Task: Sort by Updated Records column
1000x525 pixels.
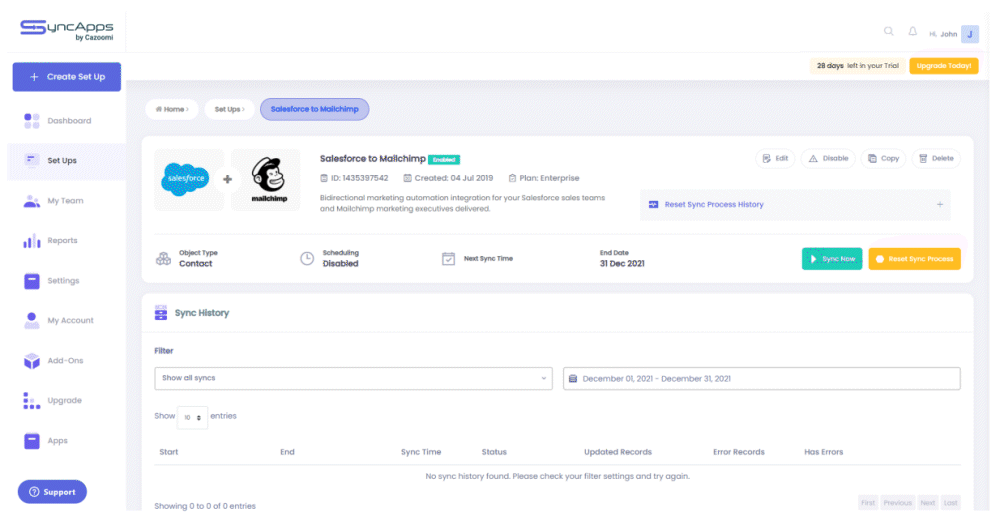Action: tap(618, 452)
